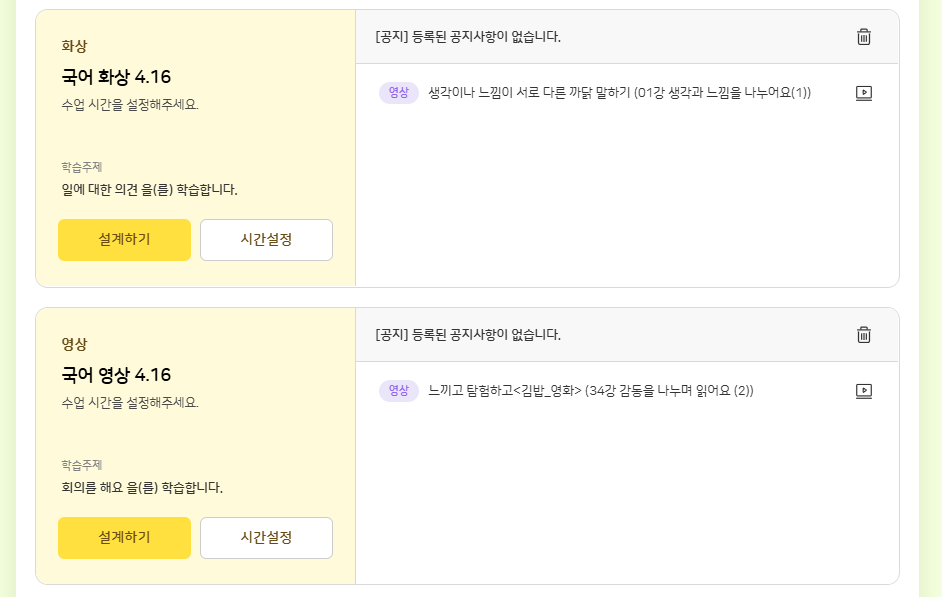Screen dimensions: 942x597
Task: Open 시간설정 for 국어 영상 4.16
Action: pyautogui.click(x=266, y=538)
